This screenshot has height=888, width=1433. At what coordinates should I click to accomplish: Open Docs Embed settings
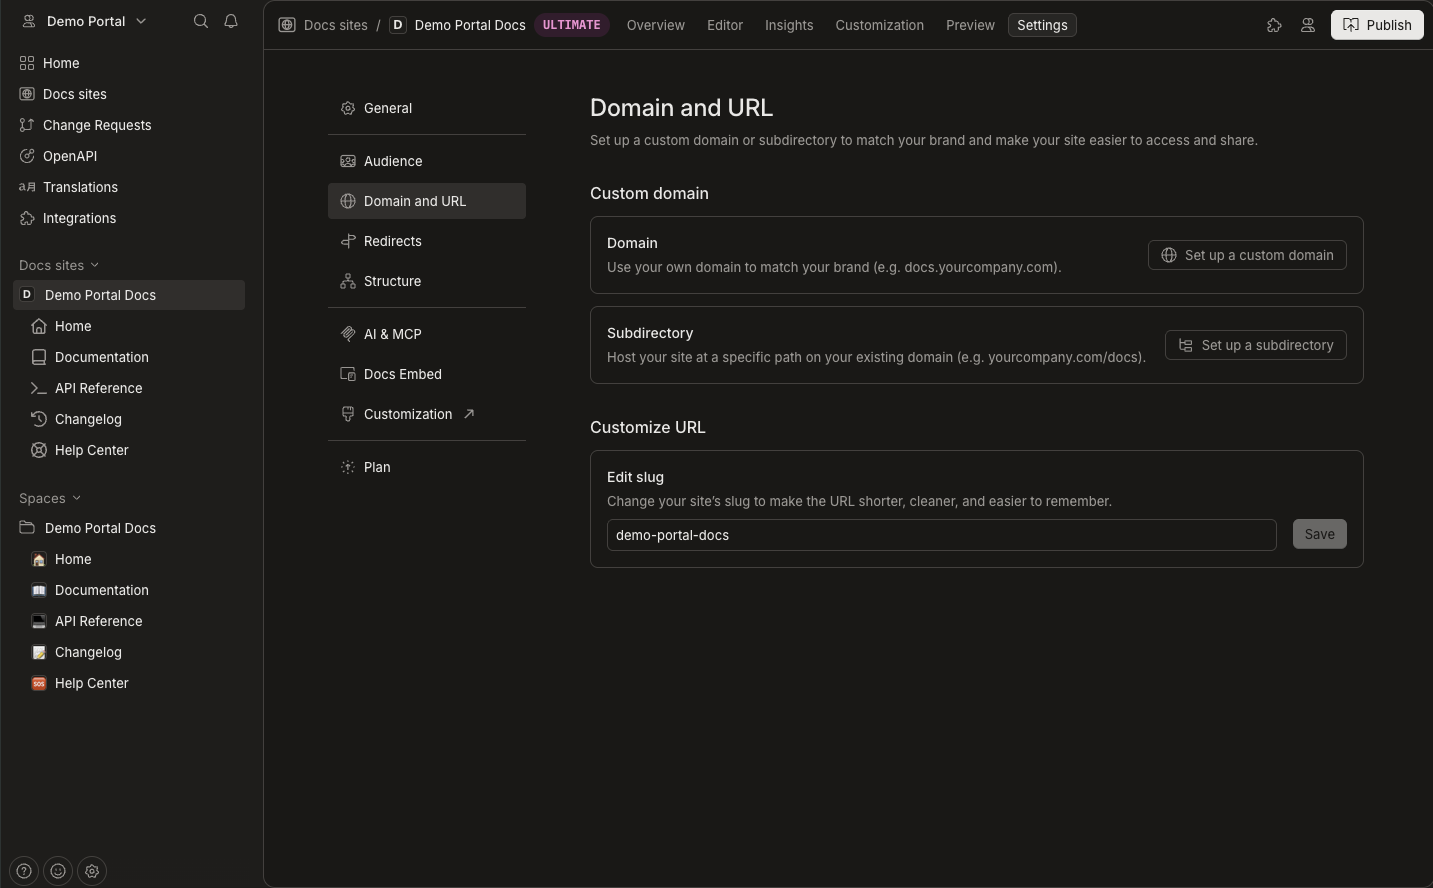pyautogui.click(x=427, y=374)
